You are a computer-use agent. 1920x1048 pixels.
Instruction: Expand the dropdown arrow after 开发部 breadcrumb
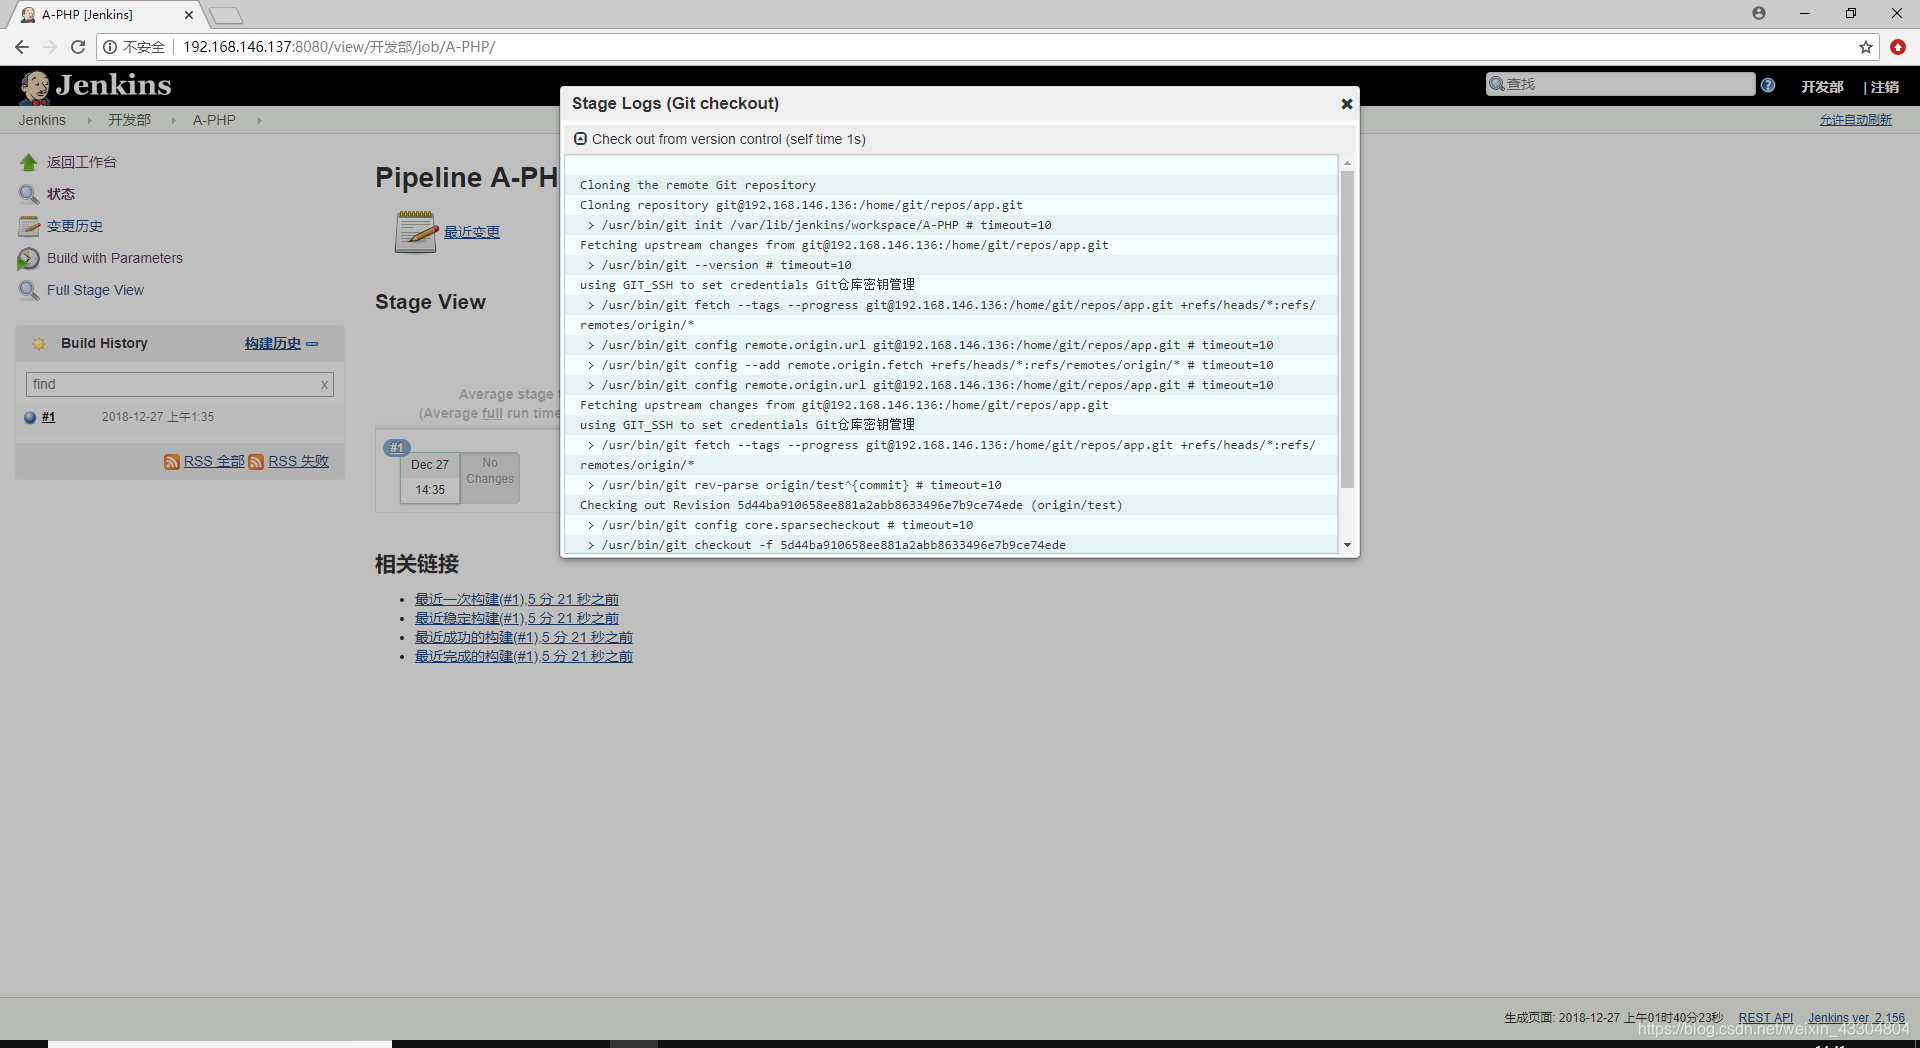(173, 120)
